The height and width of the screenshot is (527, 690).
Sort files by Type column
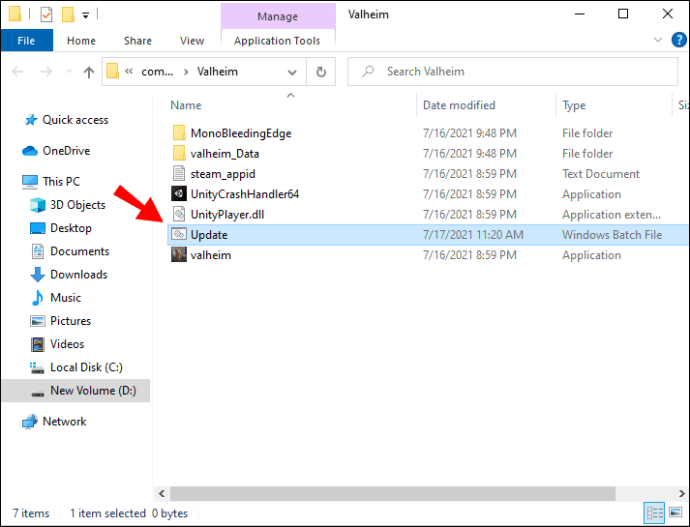574,105
